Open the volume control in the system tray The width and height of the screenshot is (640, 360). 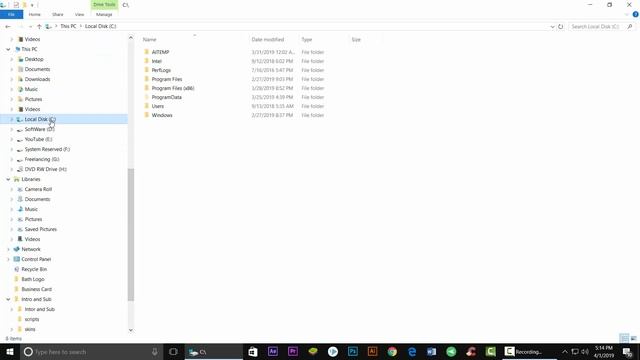click(x=585, y=351)
